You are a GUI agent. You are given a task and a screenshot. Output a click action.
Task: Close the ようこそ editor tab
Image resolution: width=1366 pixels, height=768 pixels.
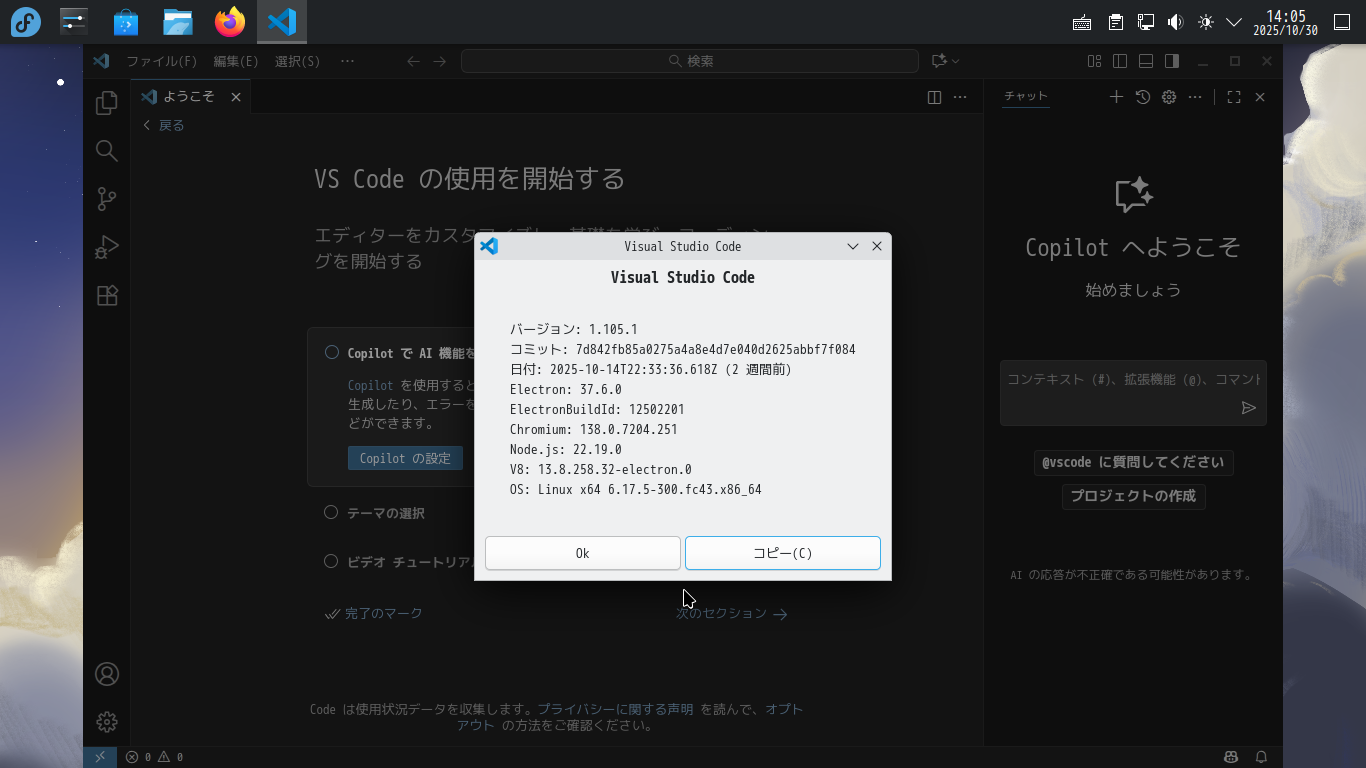coord(236,97)
